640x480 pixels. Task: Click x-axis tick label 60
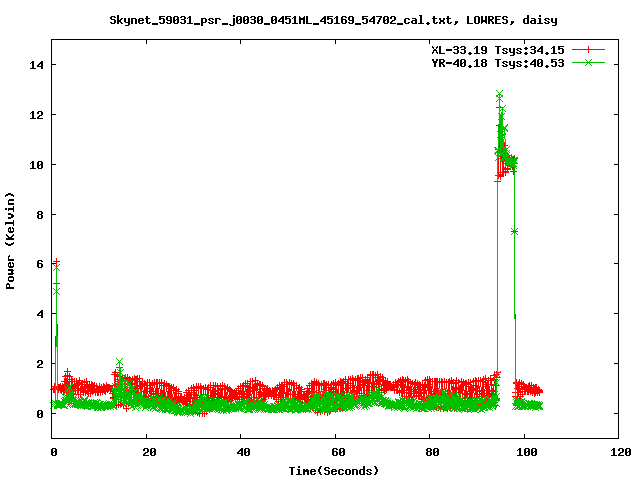coord(338,452)
